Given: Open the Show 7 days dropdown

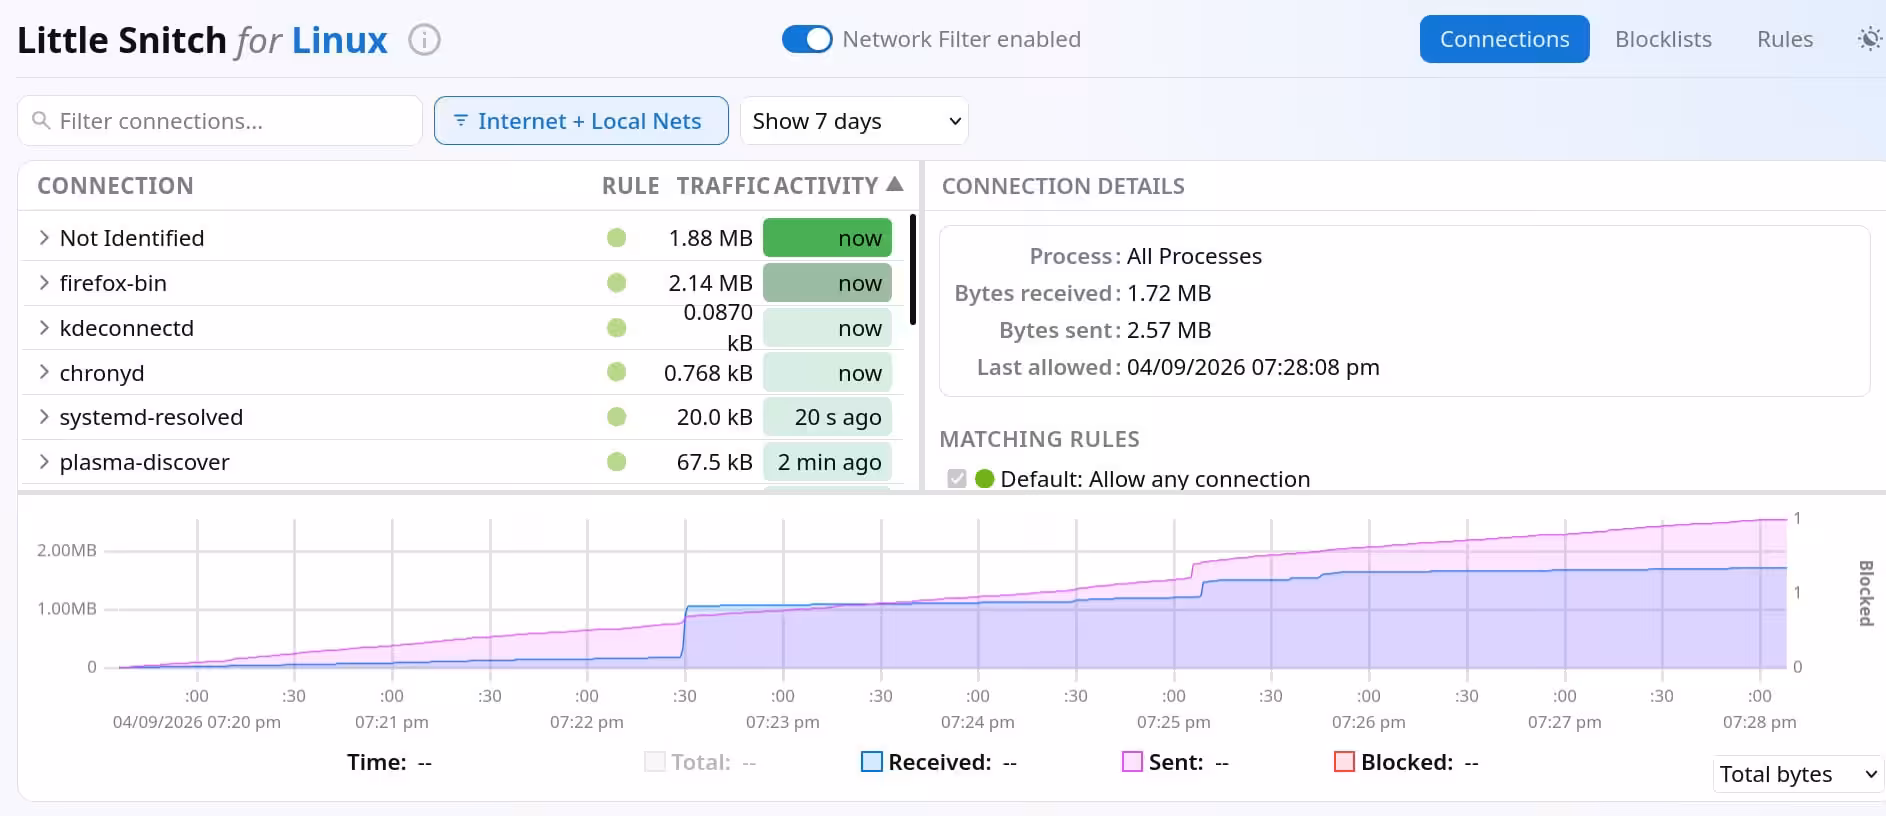Looking at the screenshot, I should 854,121.
